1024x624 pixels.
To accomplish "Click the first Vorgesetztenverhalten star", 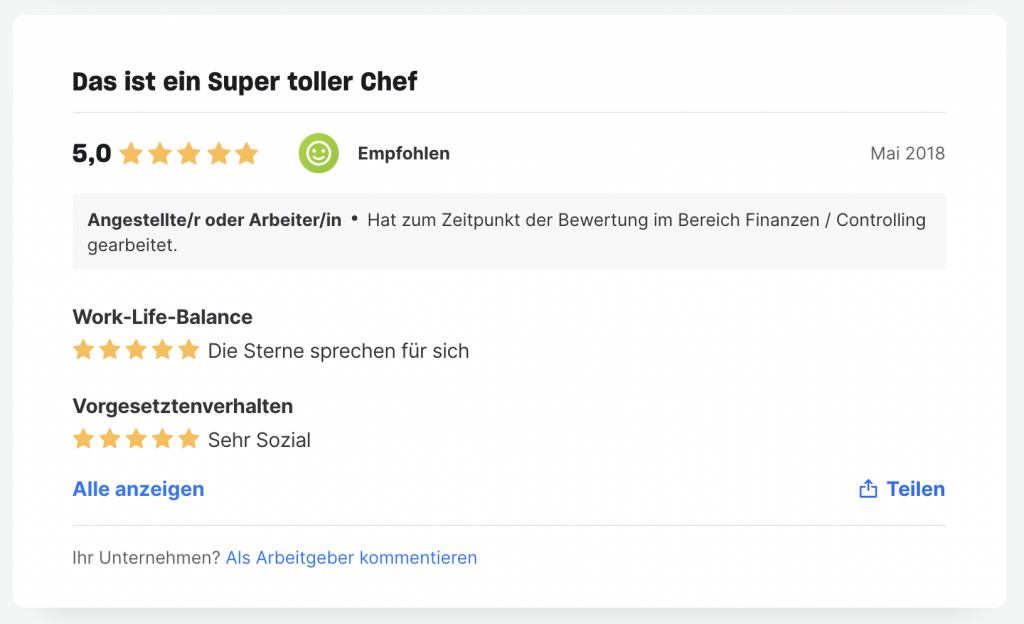I will [84, 439].
